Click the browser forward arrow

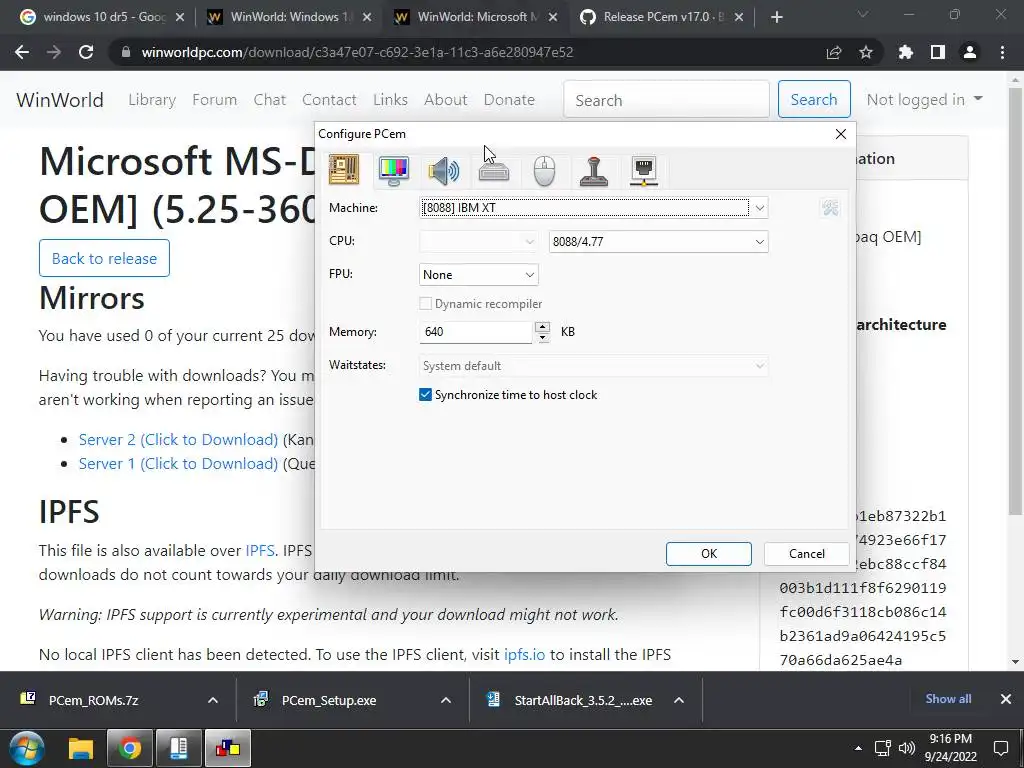coord(54,52)
